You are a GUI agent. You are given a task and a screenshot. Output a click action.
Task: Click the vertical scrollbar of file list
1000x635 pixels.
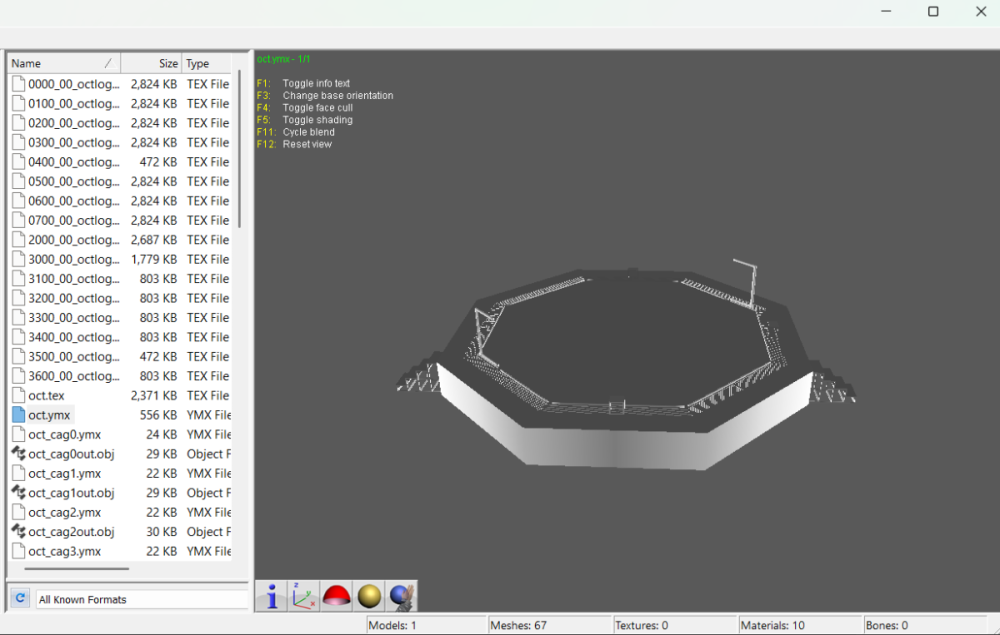(239, 149)
